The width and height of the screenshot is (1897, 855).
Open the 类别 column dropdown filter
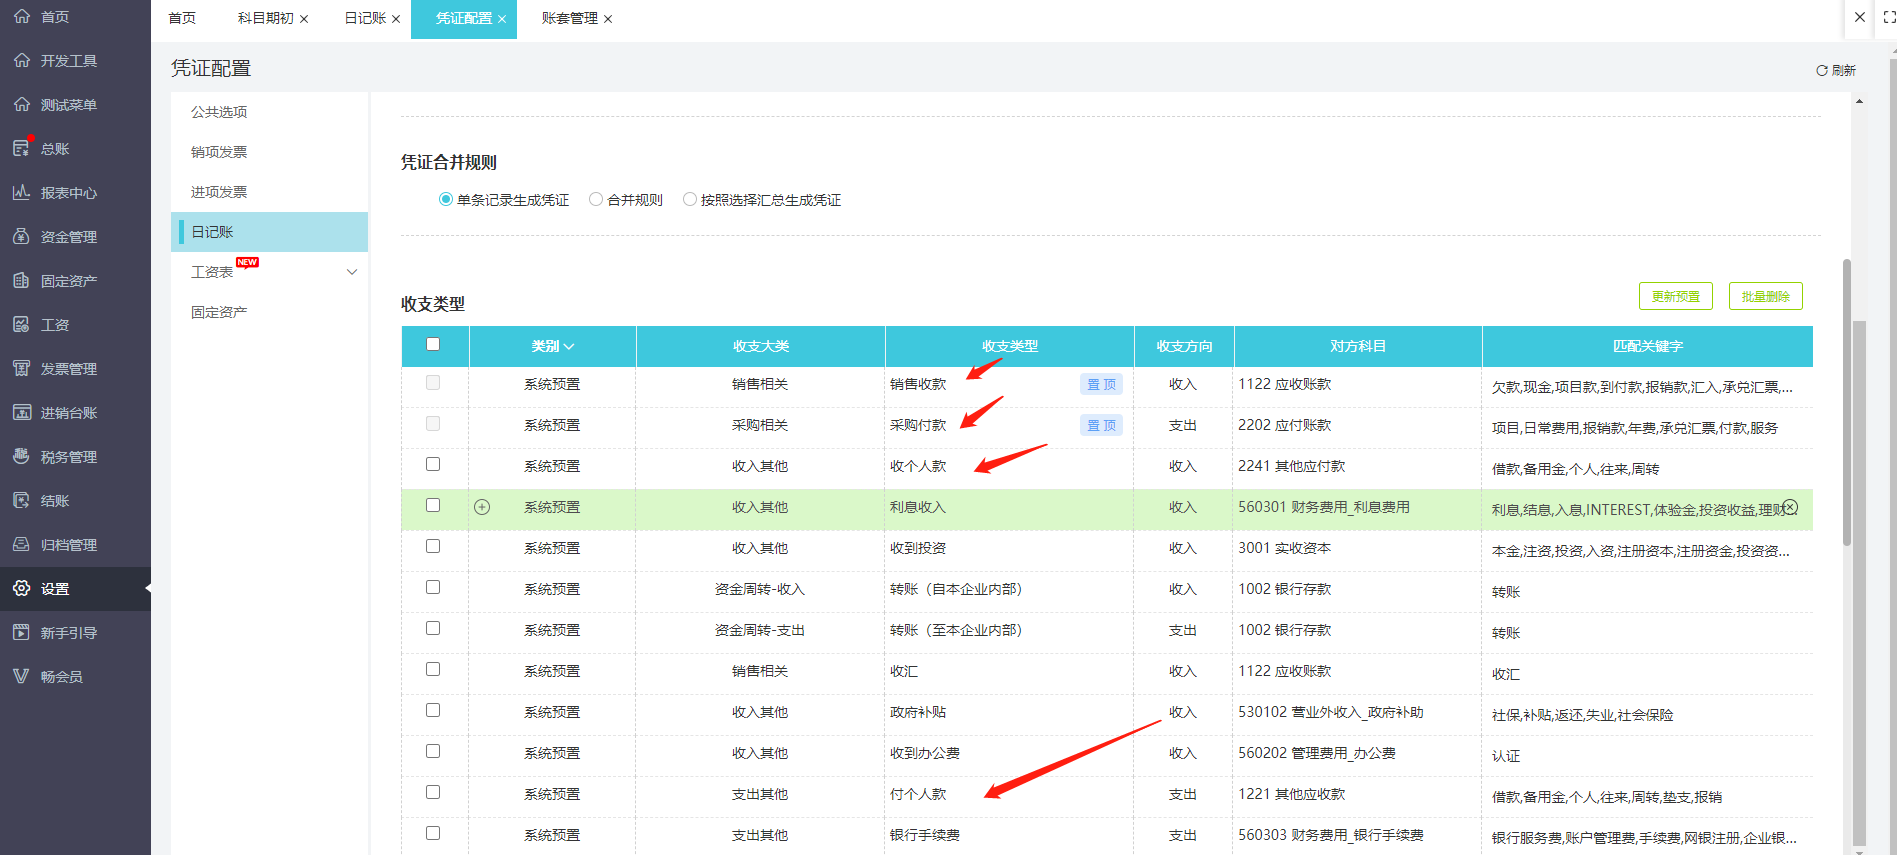pyautogui.click(x=553, y=346)
